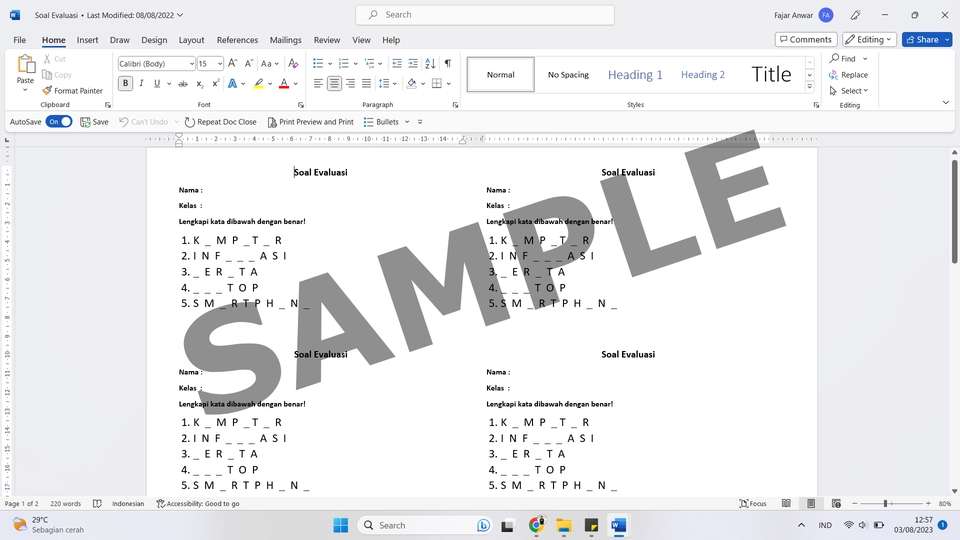Adjust the zoom slider
Viewport: 960px width, 540px height.
tap(885, 503)
